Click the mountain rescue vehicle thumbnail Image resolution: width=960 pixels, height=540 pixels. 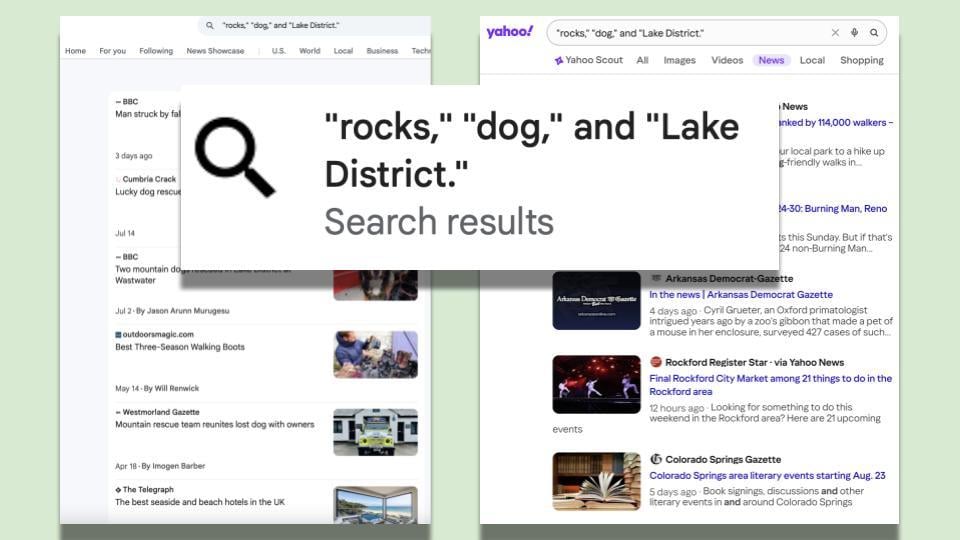pos(375,432)
